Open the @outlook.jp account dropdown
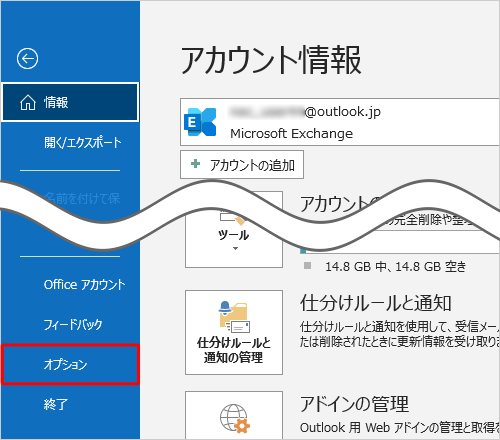The height and width of the screenshot is (440, 500). tap(340, 122)
